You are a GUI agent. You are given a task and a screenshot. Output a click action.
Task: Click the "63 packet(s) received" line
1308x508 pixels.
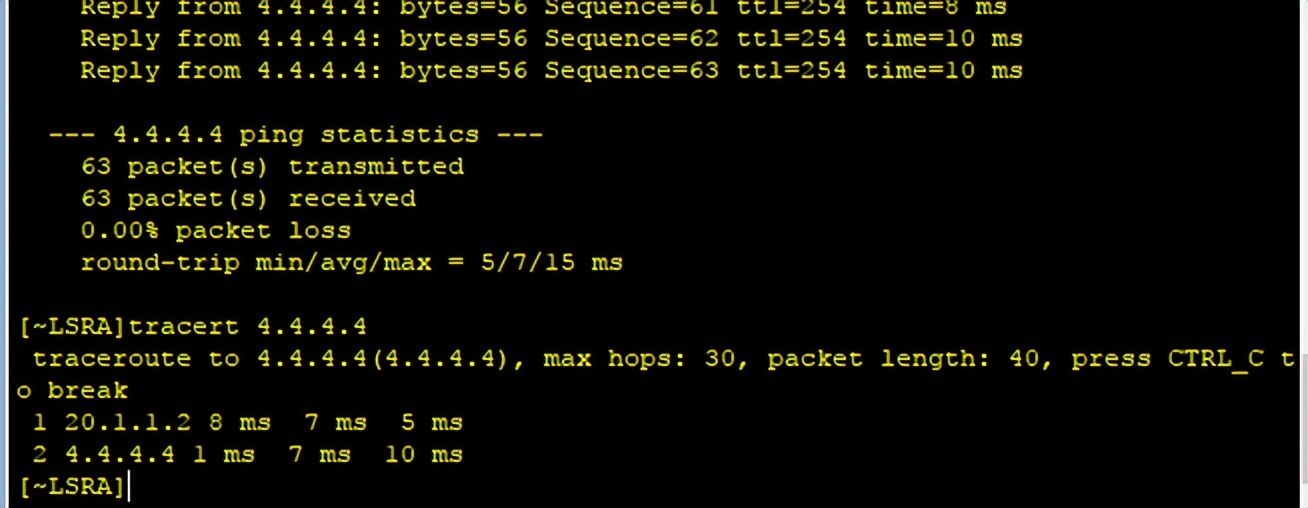click(248, 199)
